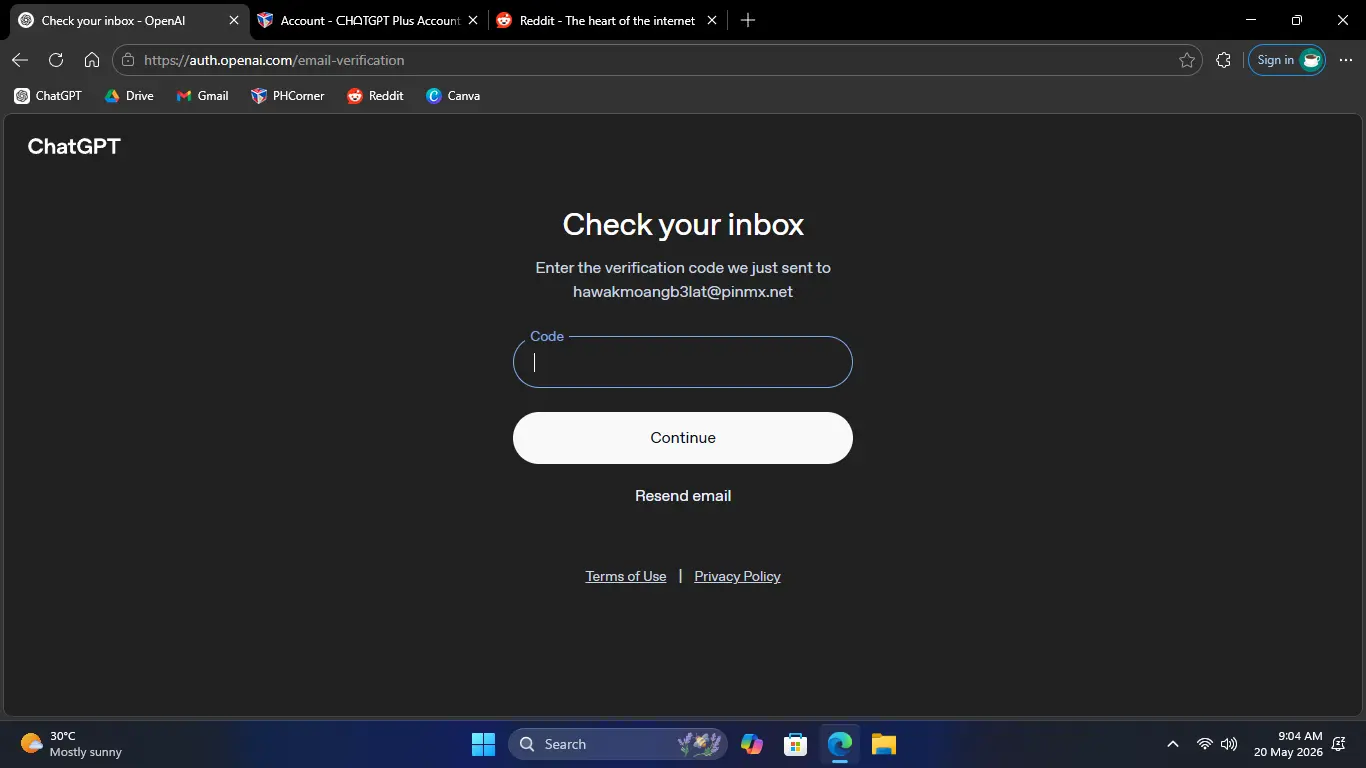
Task: Close the Check your inbox tab
Action: [x=234, y=20]
